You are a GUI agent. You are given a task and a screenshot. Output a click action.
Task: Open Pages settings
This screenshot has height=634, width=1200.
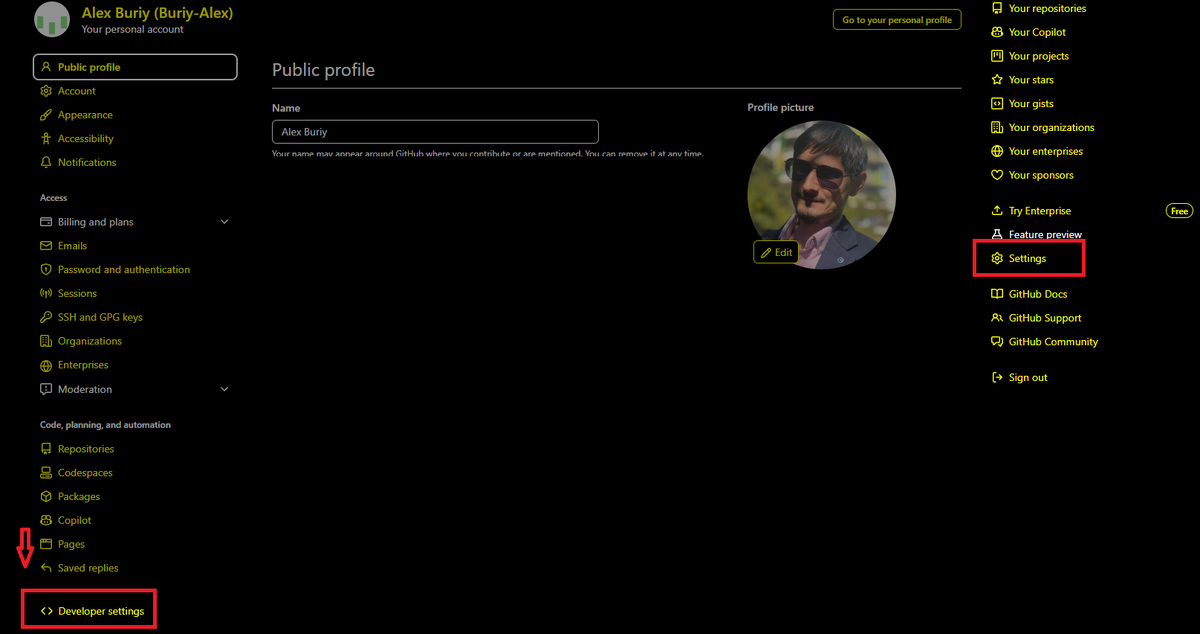coord(71,544)
